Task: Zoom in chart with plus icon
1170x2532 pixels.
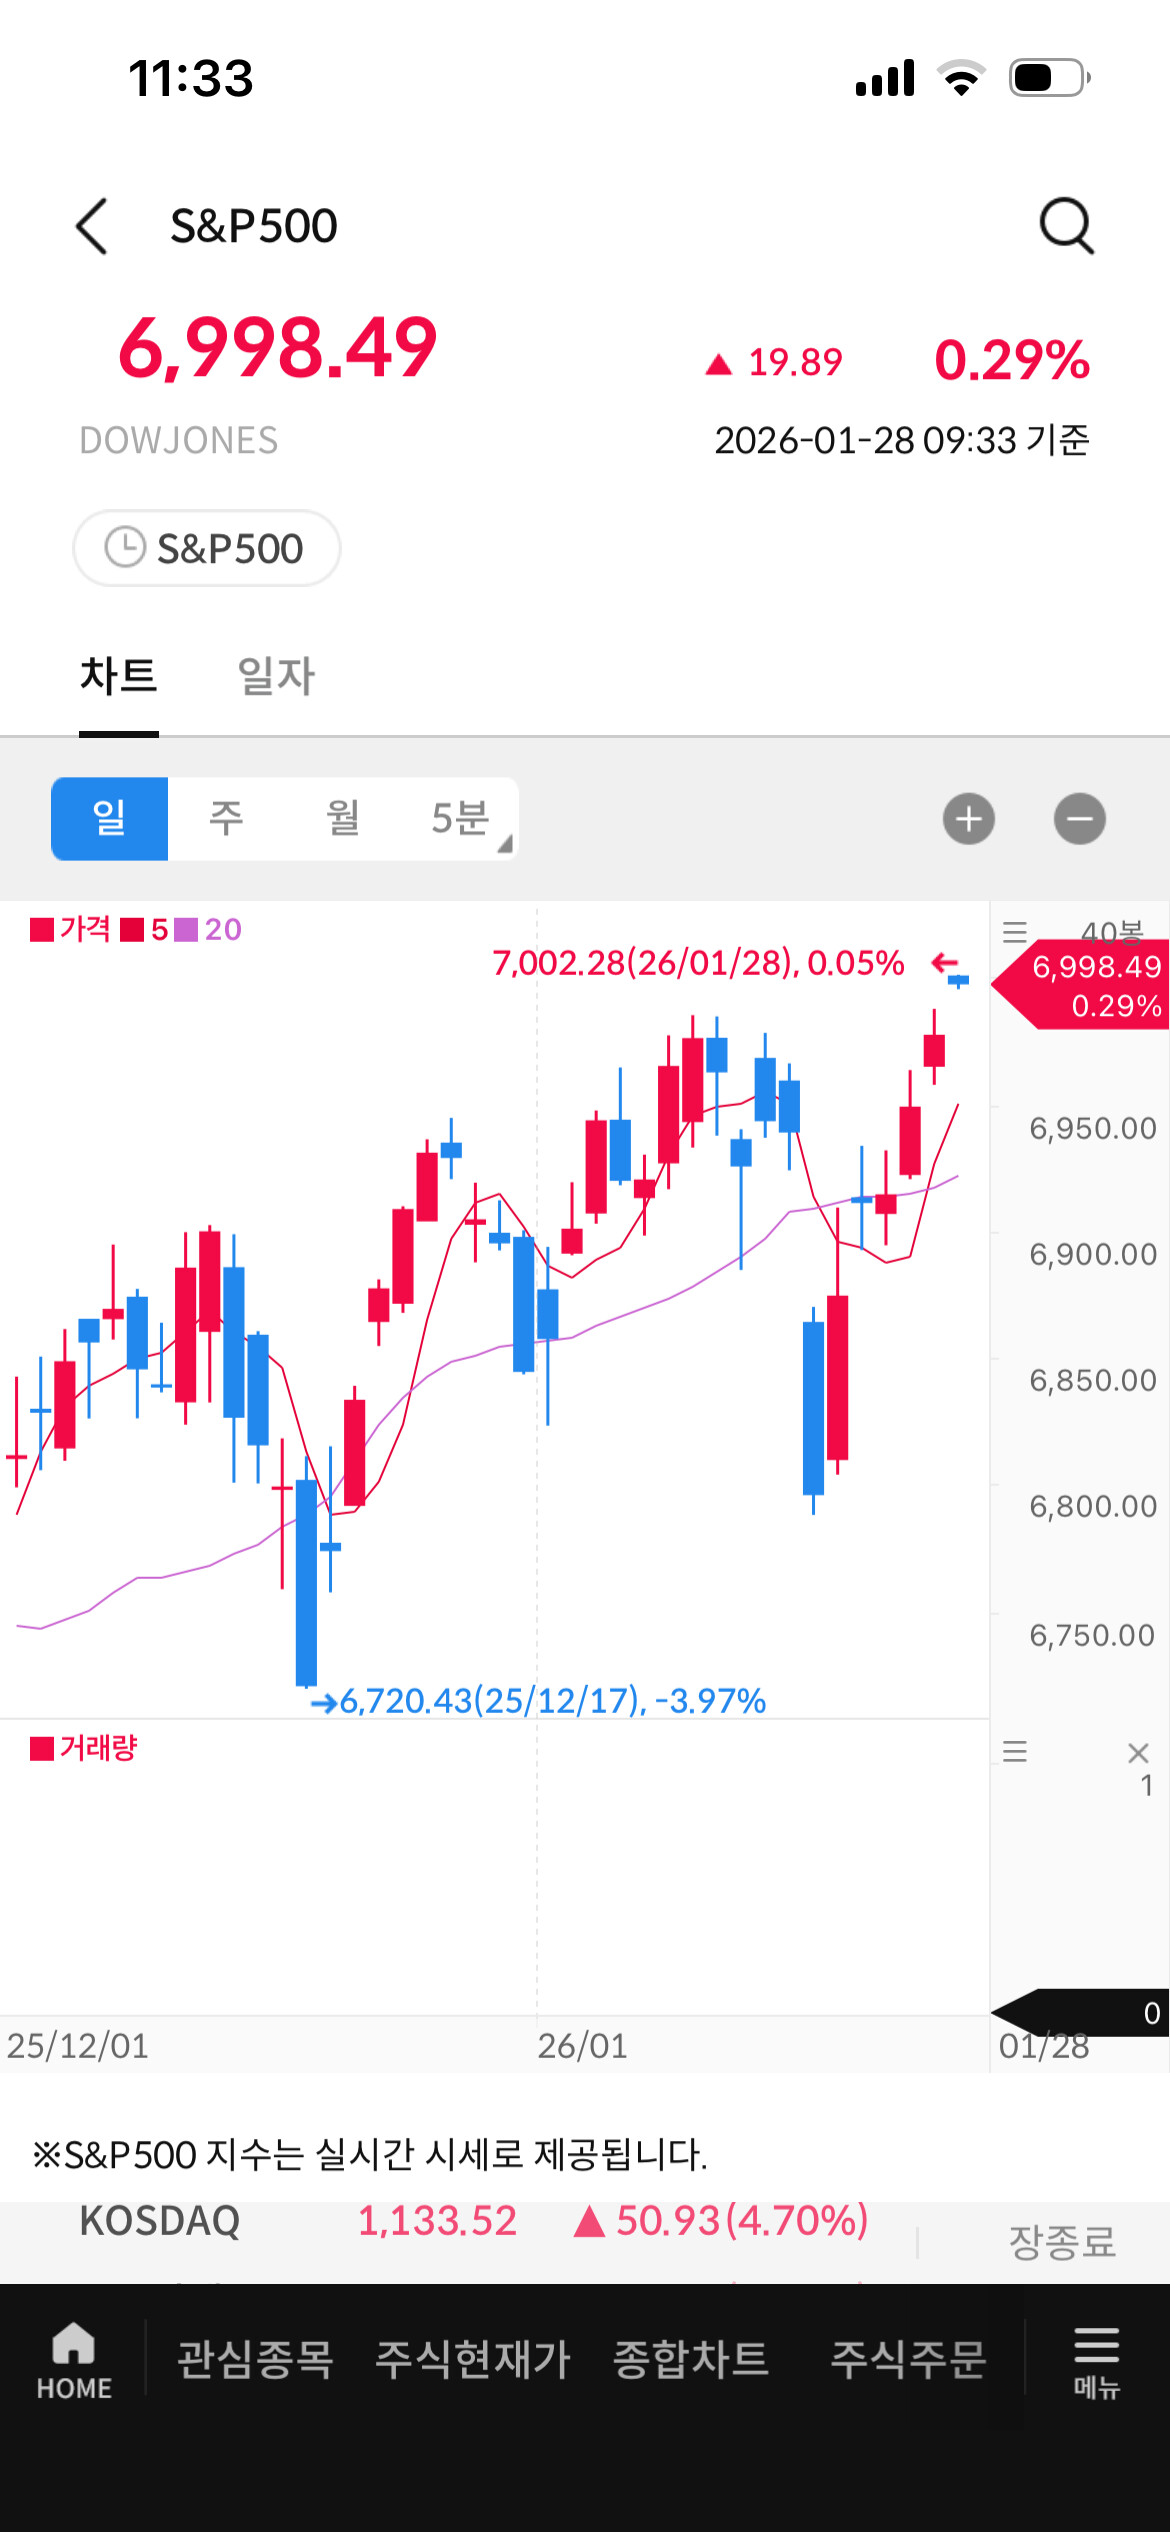Action: [x=968, y=820]
